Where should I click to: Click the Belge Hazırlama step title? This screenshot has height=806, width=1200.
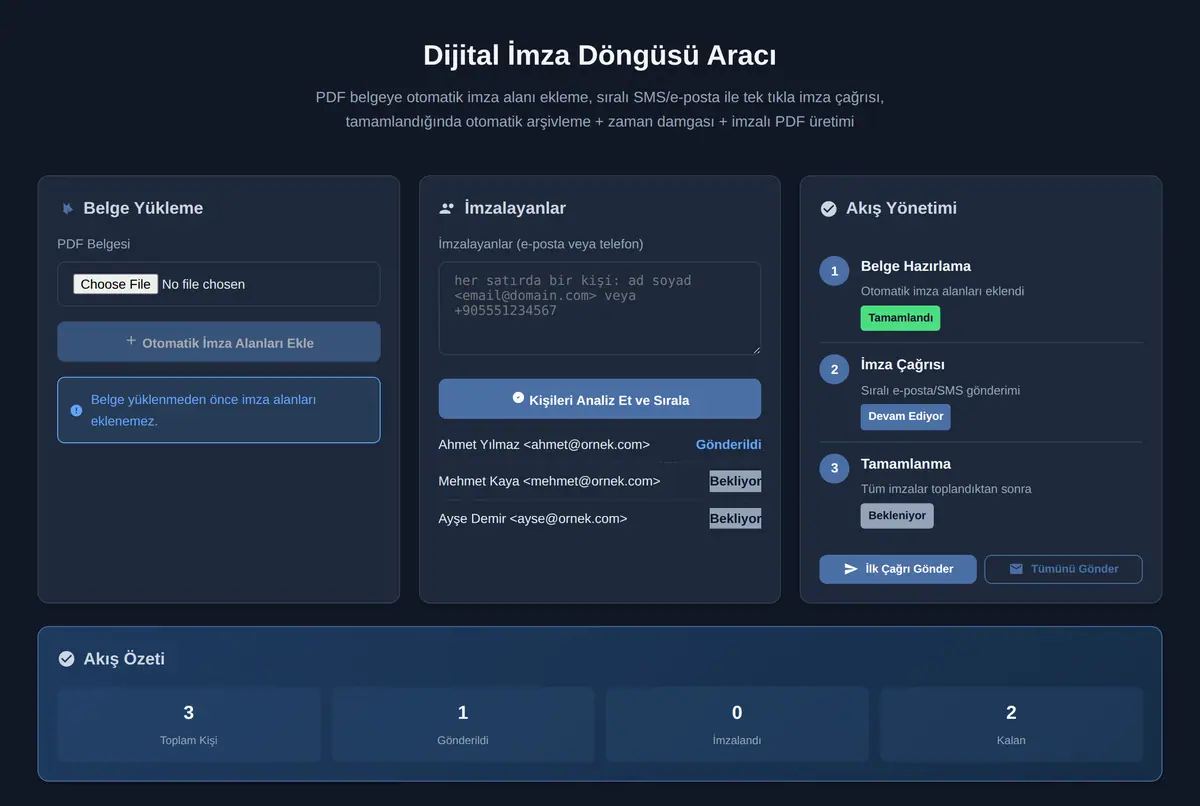coord(916,266)
